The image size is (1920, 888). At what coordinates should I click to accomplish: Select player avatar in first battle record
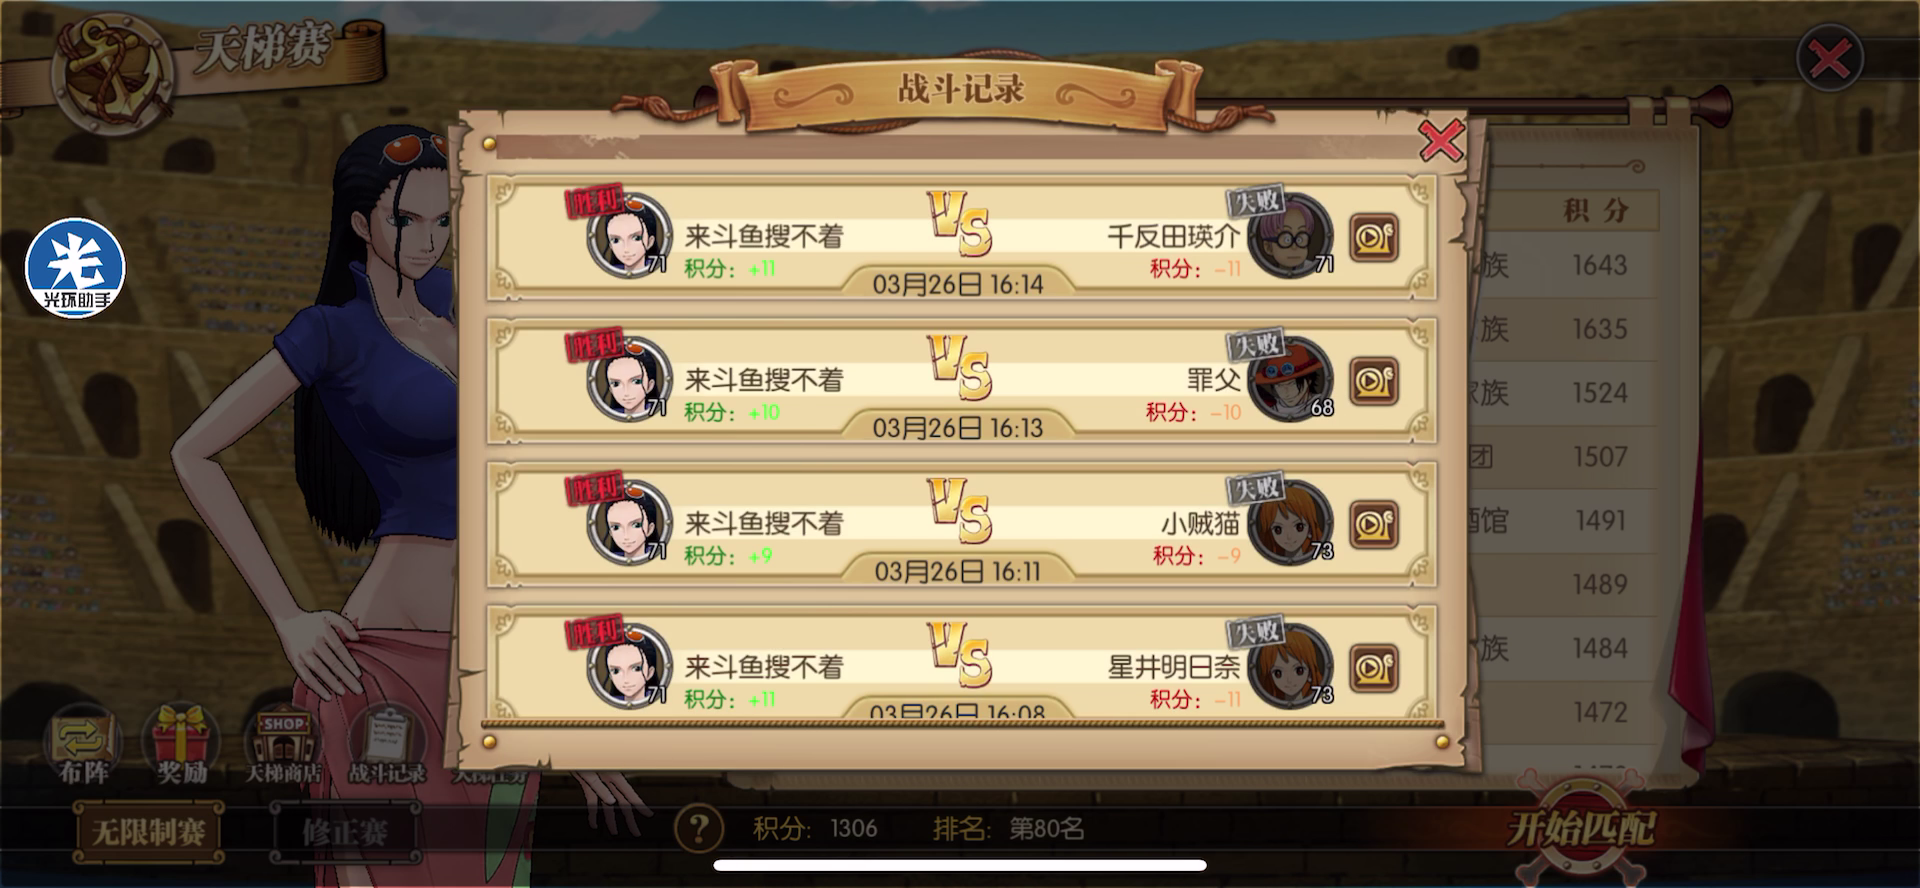629,236
